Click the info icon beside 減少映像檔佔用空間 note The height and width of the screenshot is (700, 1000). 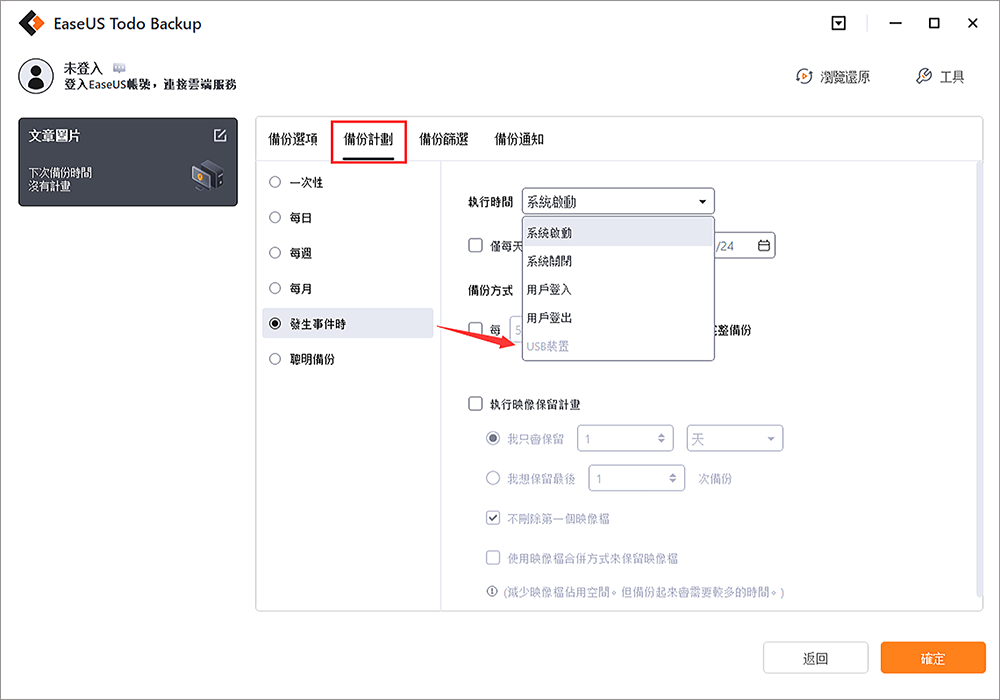tap(492, 592)
